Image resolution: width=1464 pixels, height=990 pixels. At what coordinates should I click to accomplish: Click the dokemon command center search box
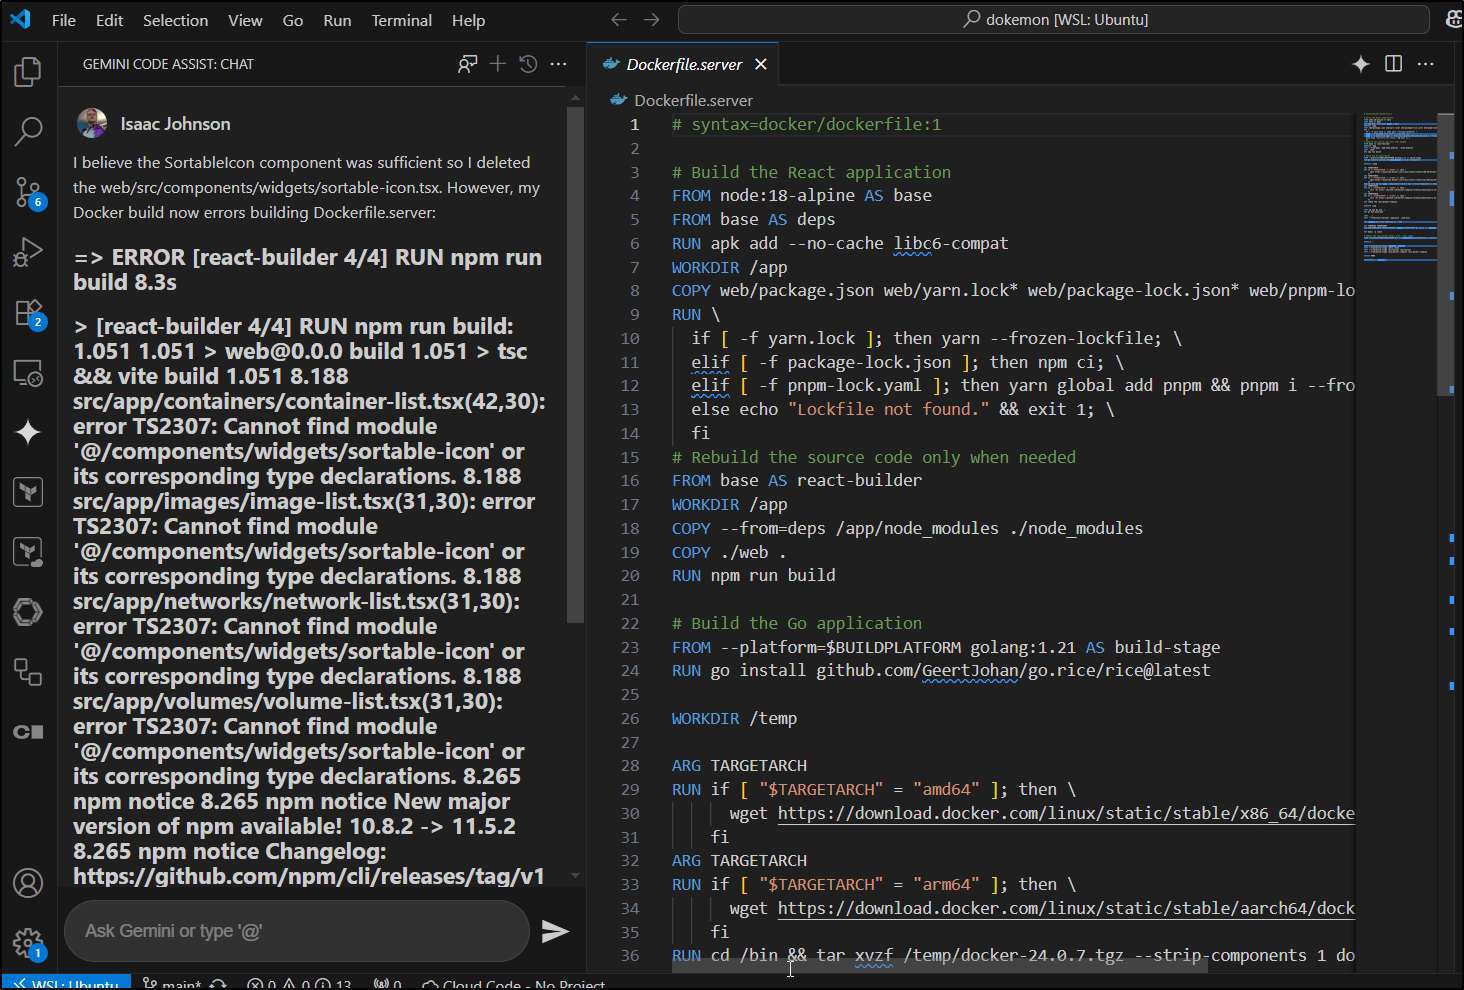(1054, 20)
